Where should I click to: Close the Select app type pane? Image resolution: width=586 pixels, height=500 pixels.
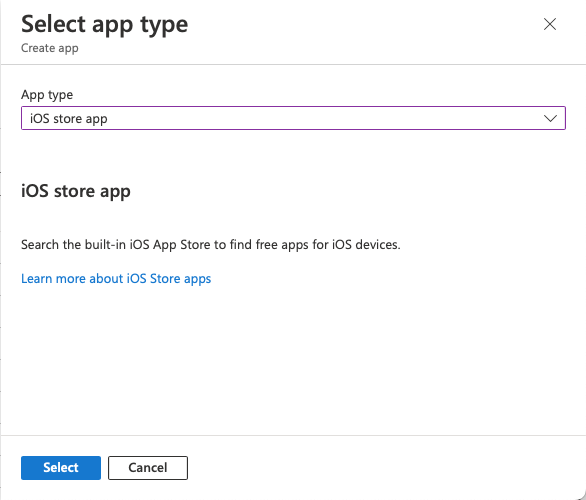[x=550, y=24]
